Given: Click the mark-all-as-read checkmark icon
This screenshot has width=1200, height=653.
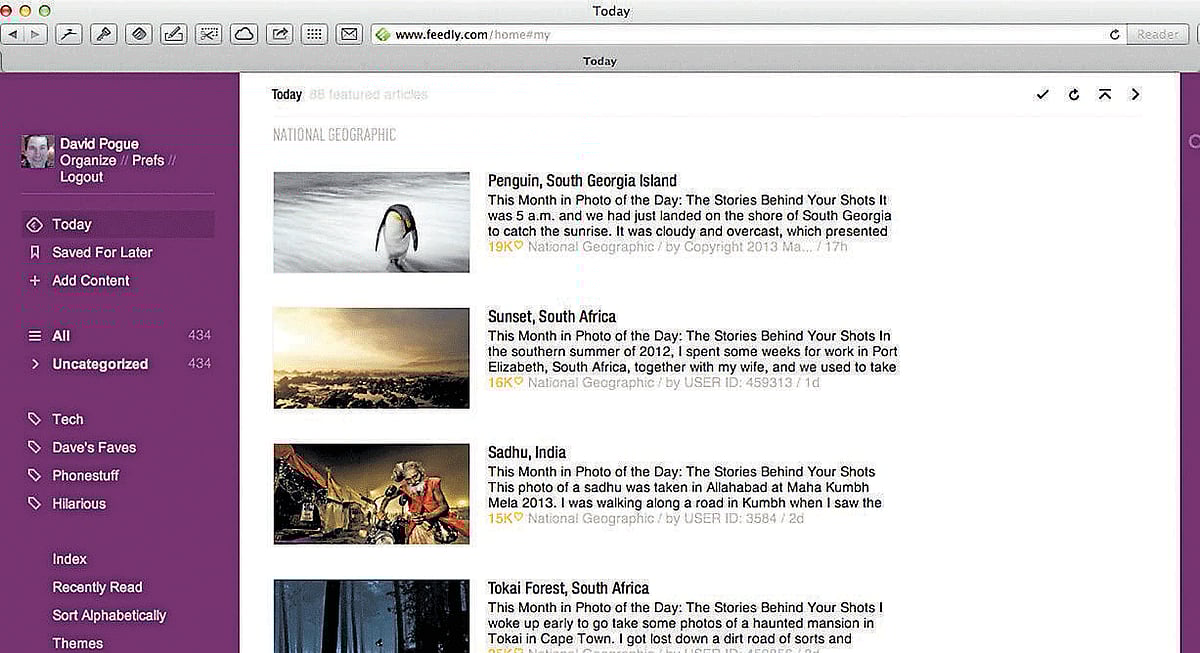Looking at the screenshot, I should (x=1043, y=94).
